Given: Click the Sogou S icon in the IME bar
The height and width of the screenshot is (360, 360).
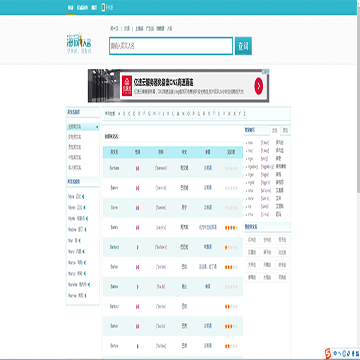Looking at the screenshot, I should (328, 352).
